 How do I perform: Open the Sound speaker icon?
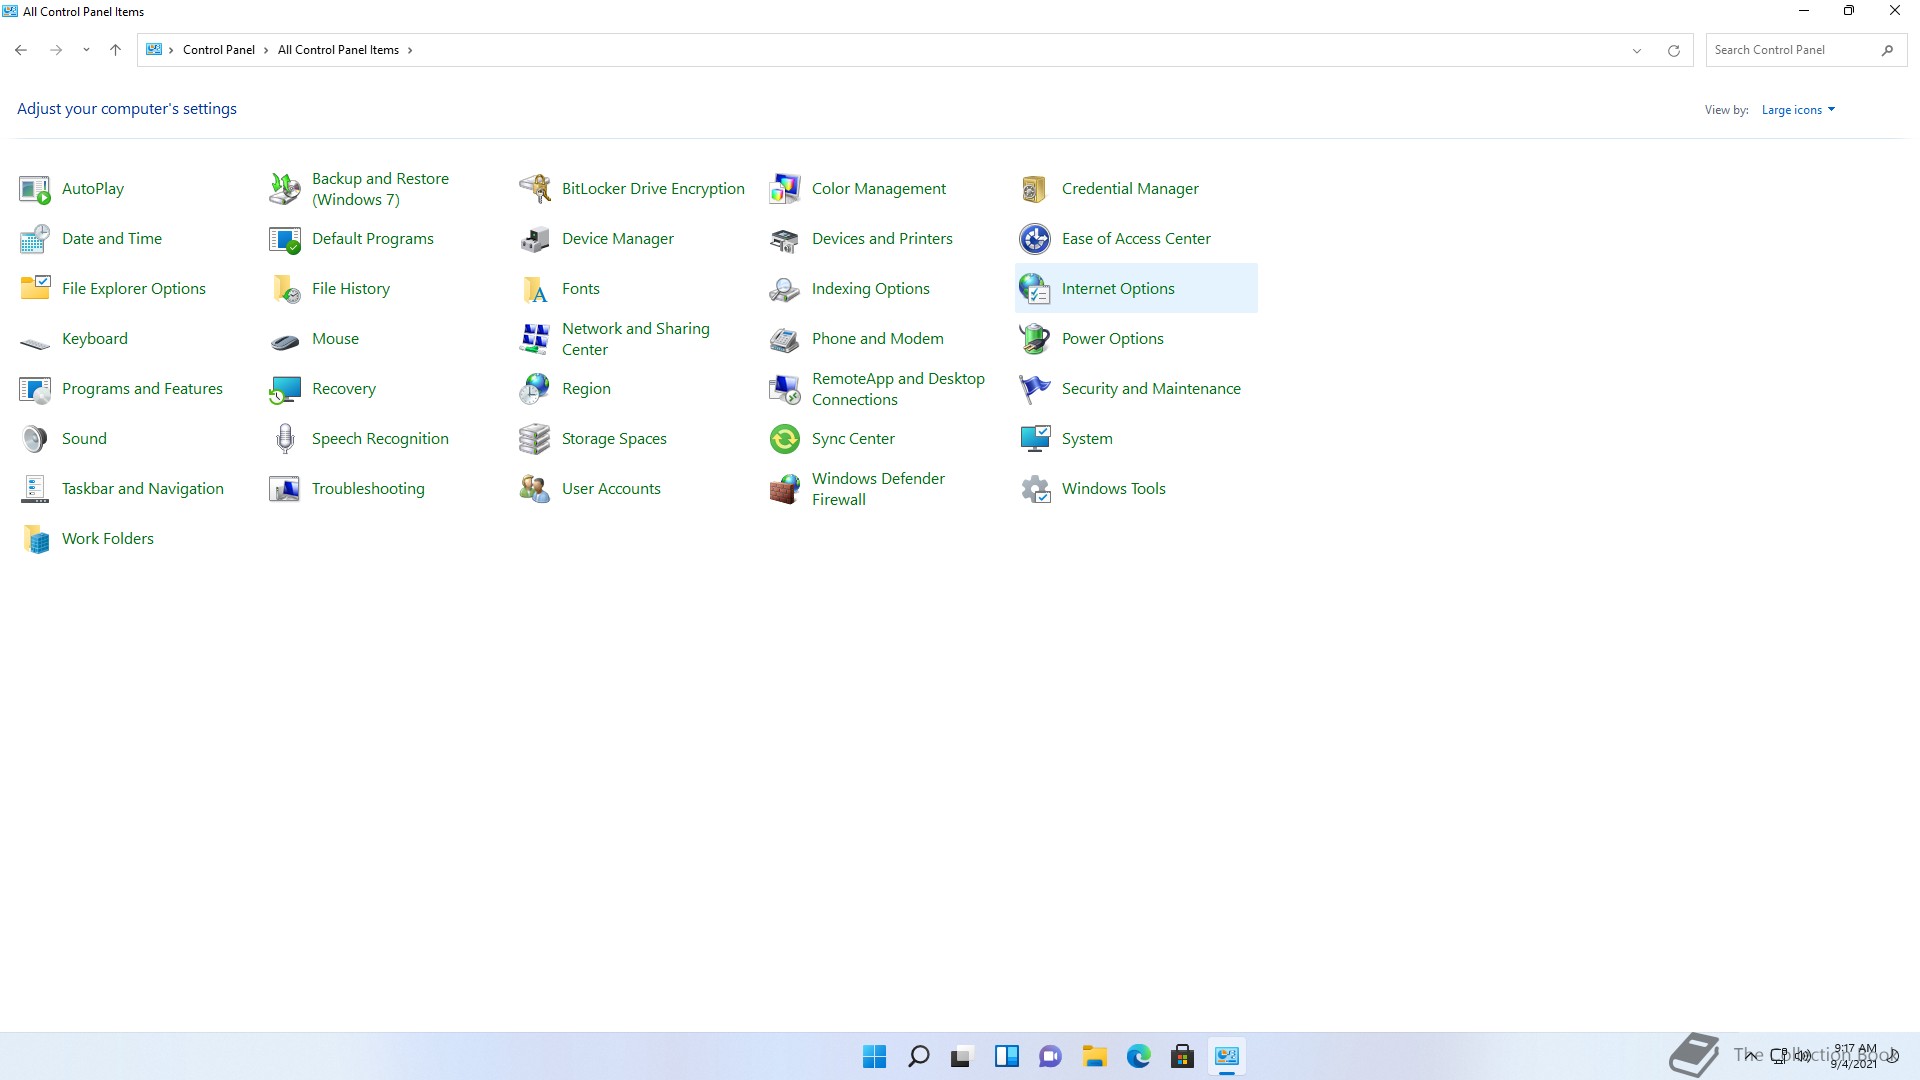click(x=35, y=439)
